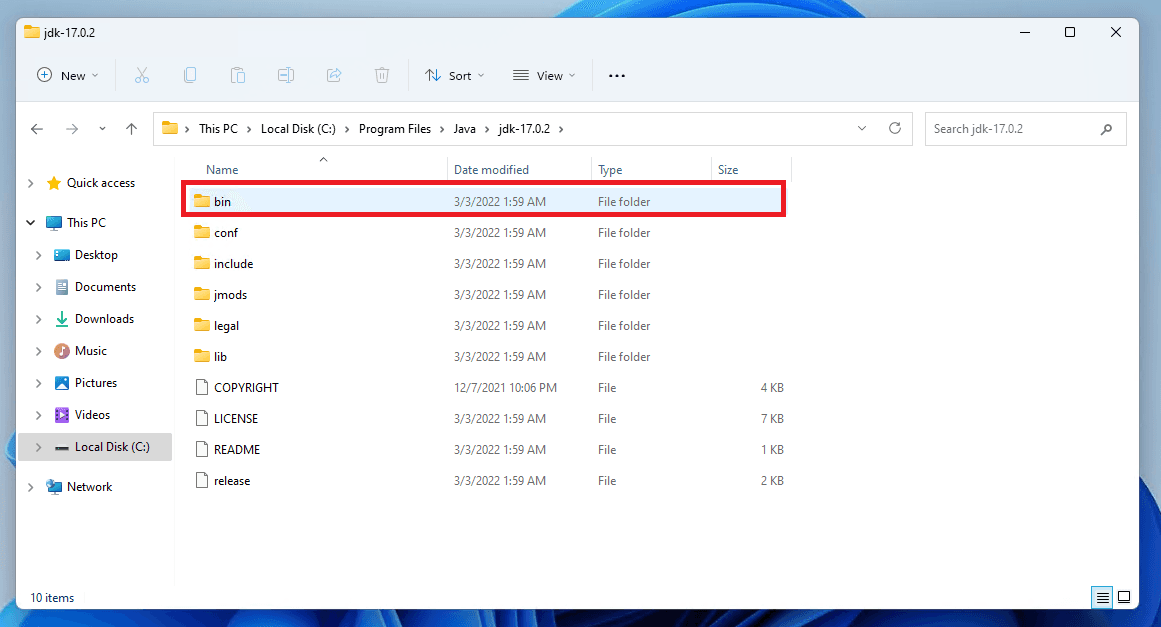Click the README file icon
Image resolution: width=1161 pixels, height=627 pixels.
201,449
